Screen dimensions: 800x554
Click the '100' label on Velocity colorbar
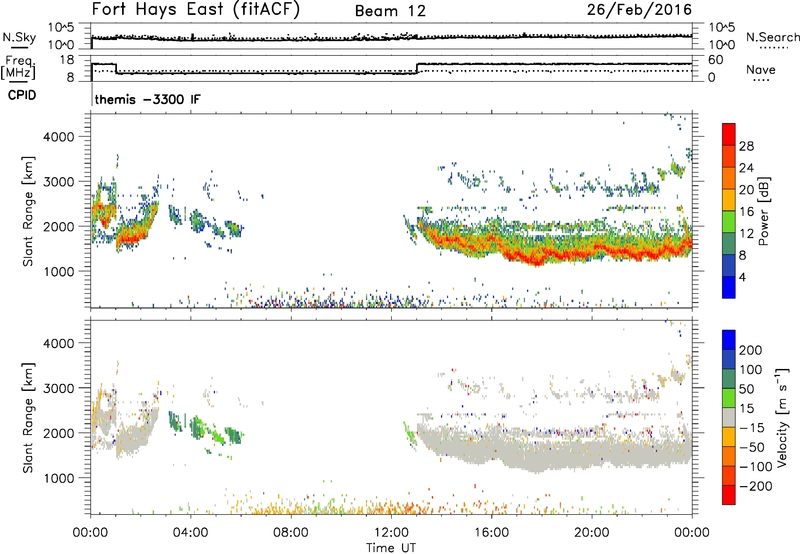751,369
